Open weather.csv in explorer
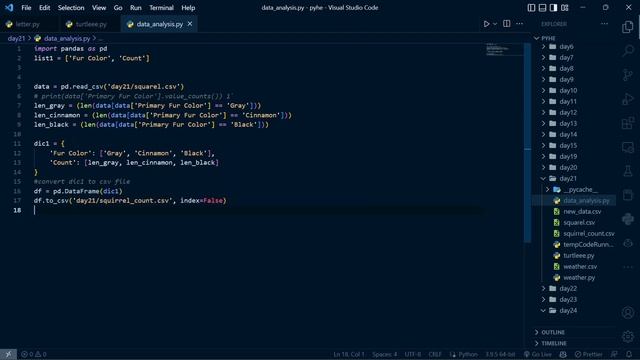Screen dimensions: 640x360 click(x=580, y=267)
